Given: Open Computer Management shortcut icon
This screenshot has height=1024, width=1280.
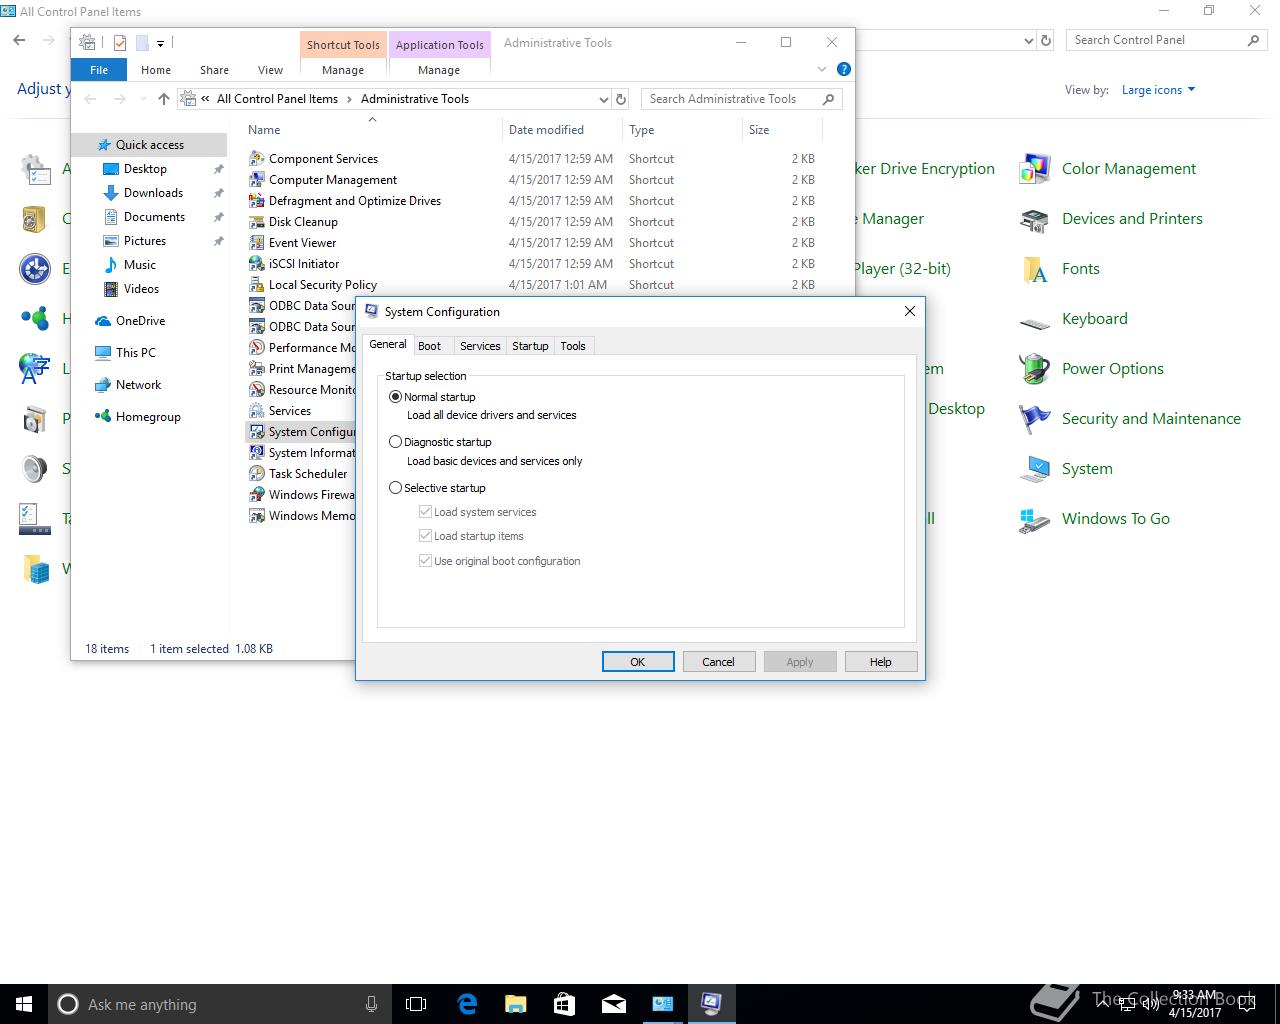Looking at the screenshot, I should (257, 179).
